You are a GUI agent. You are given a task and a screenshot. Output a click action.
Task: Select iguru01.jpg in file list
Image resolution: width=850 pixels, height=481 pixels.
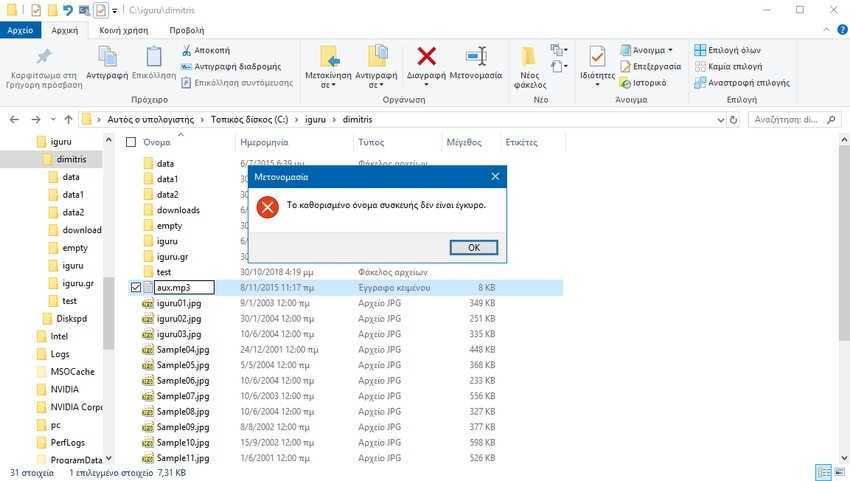[x=178, y=303]
